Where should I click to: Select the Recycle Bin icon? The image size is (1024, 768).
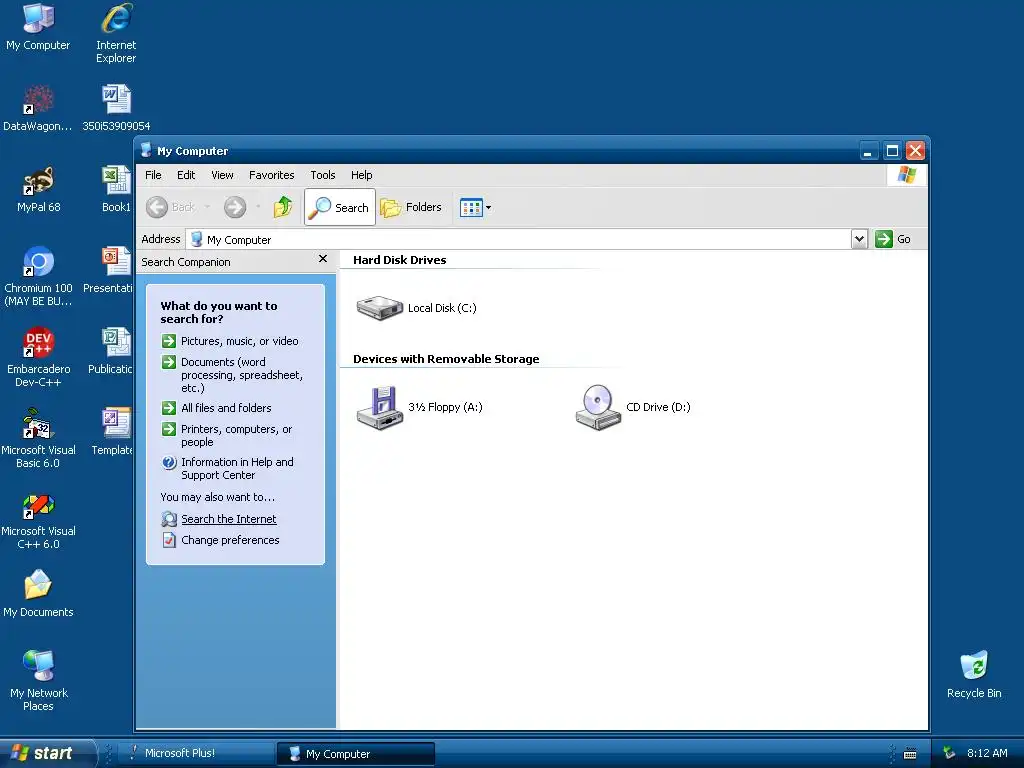pyautogui.click(x=974, y=675)
